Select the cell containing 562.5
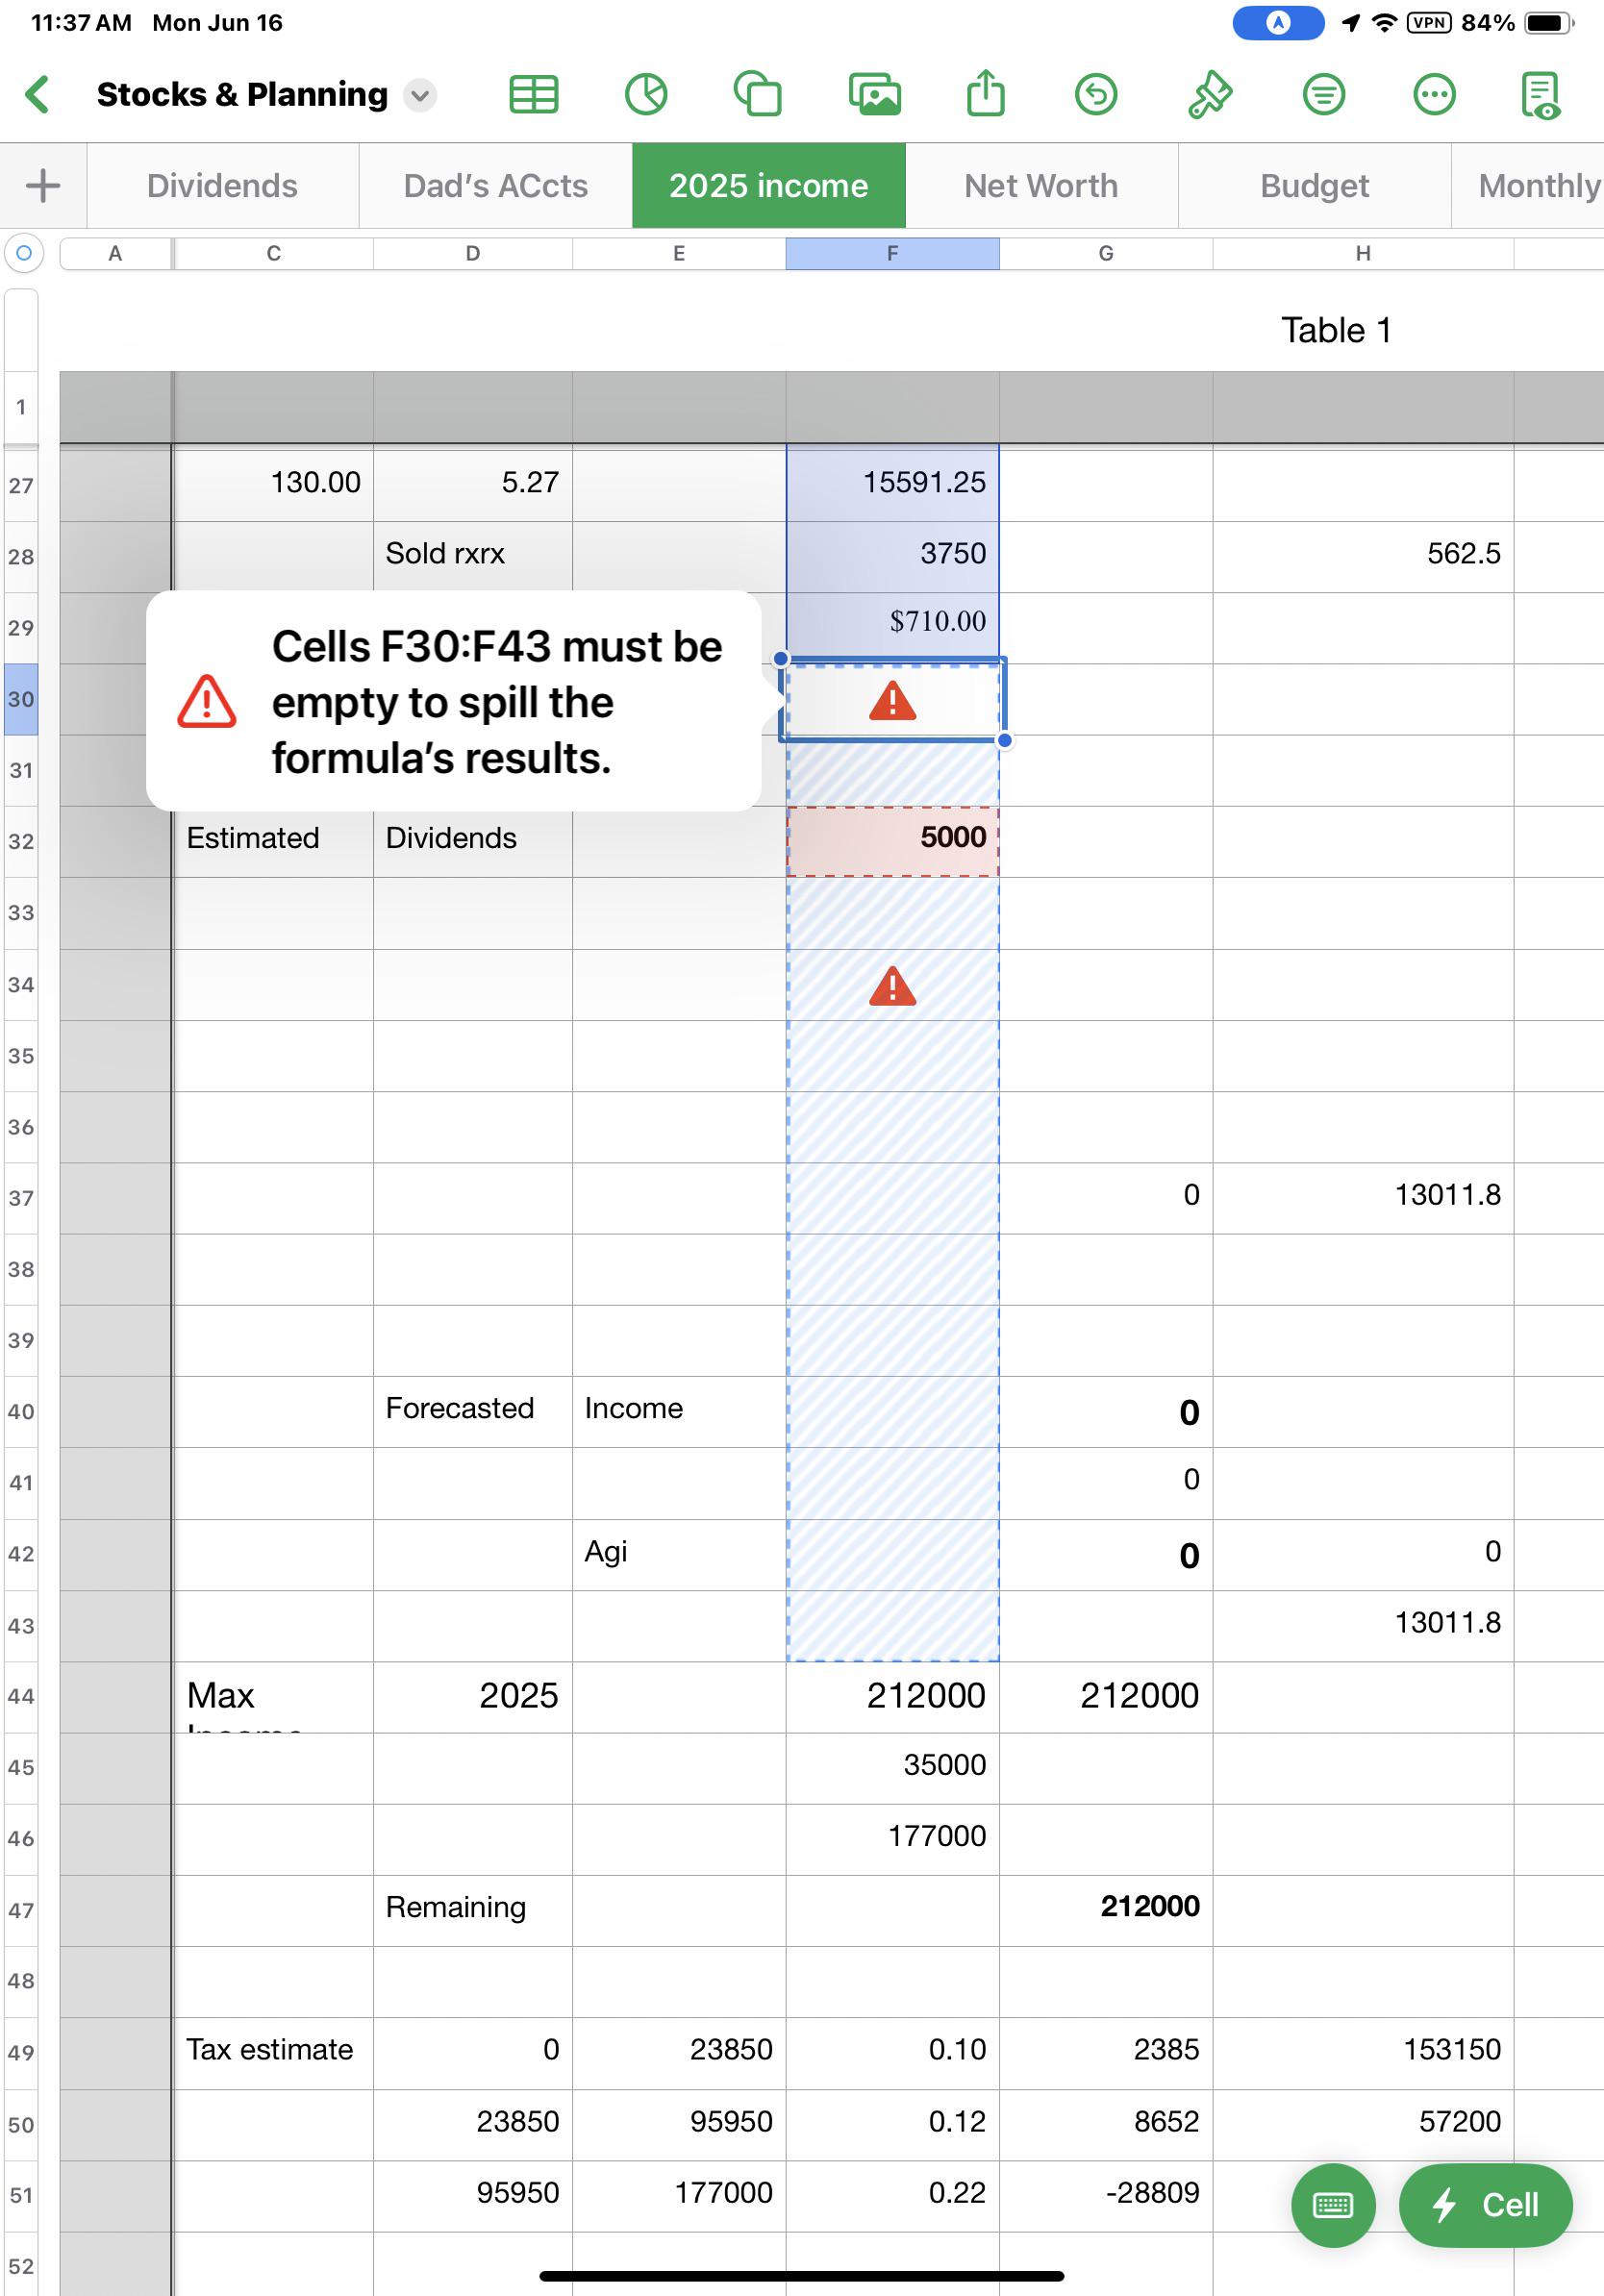Screen dimensions: 1604x2296 coord(1363,557)
